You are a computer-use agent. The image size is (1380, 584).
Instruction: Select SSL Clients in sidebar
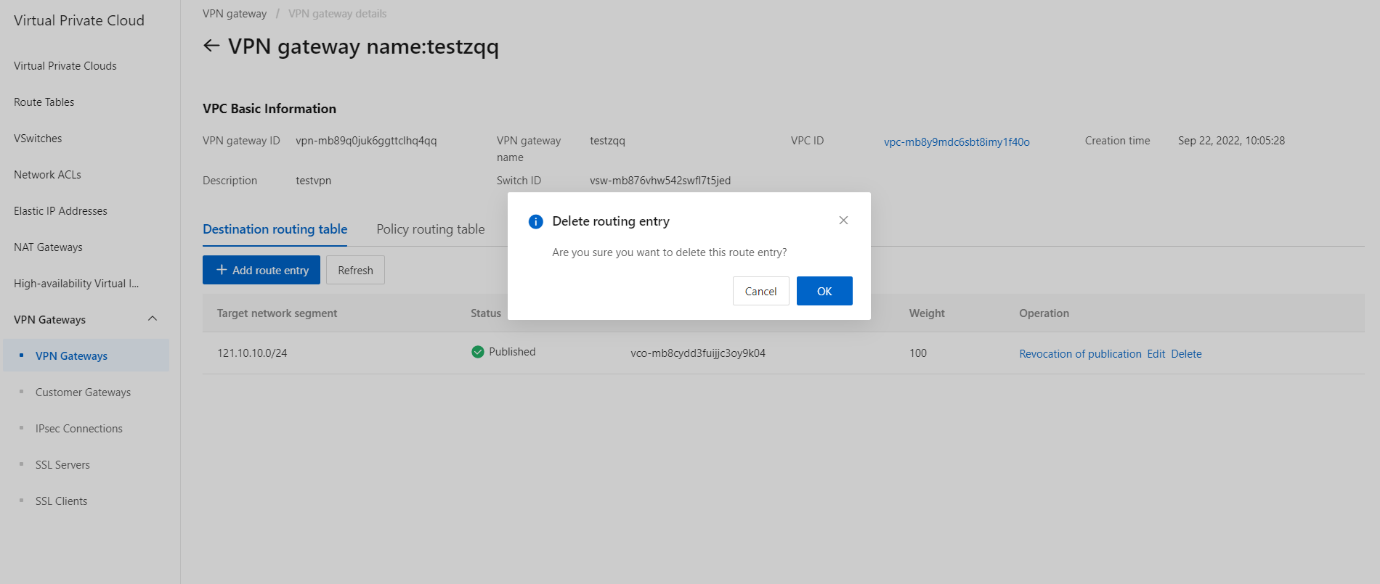point(61,501)
